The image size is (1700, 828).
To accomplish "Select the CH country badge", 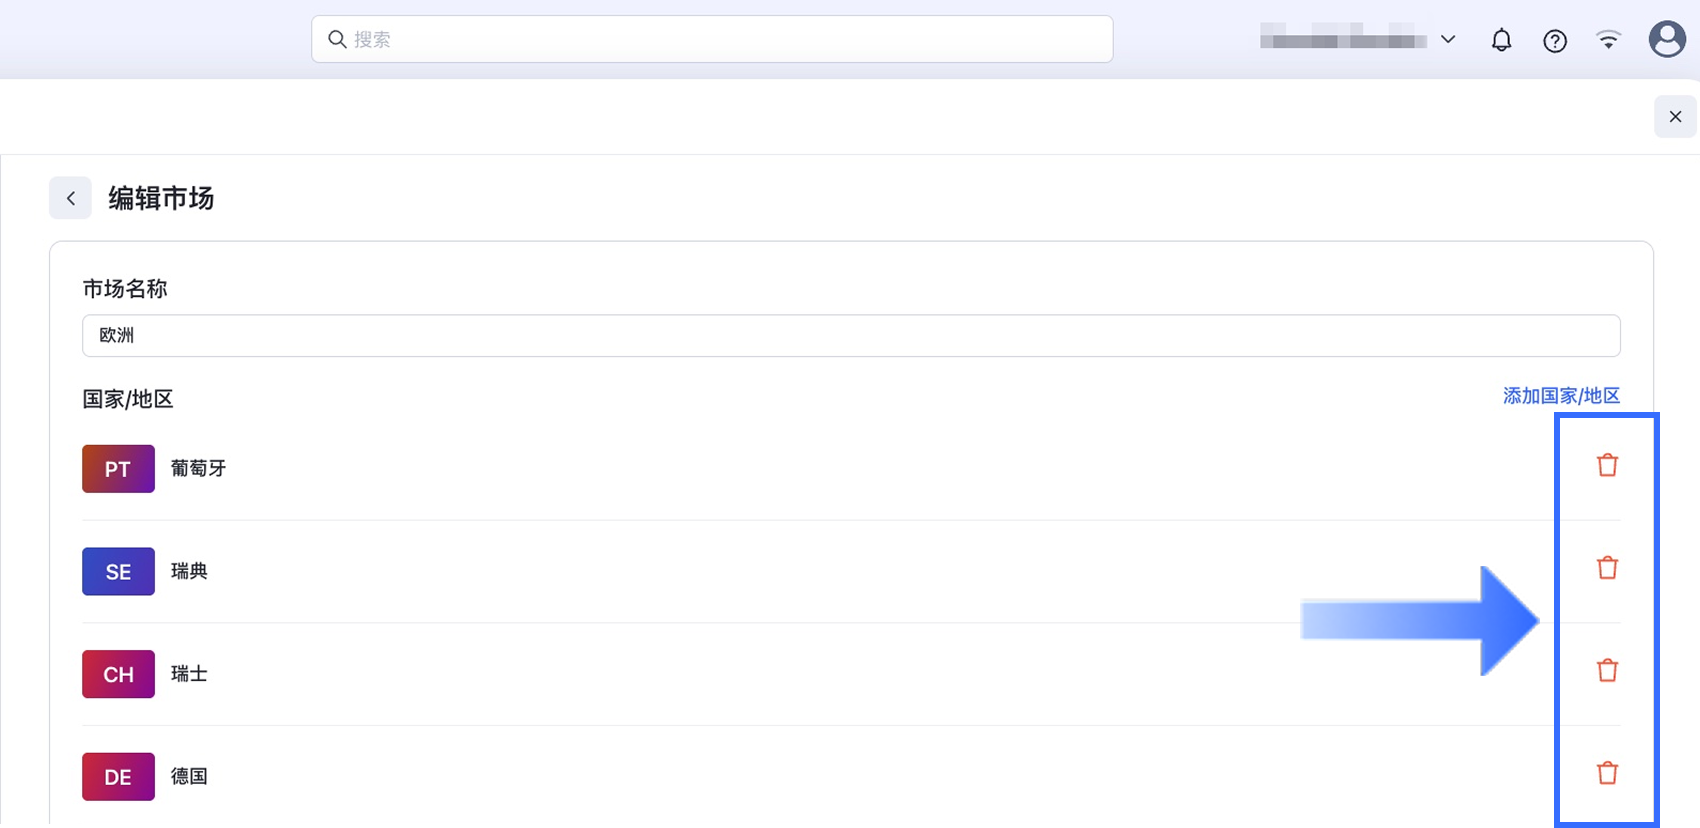I will [x=118, y=674].
